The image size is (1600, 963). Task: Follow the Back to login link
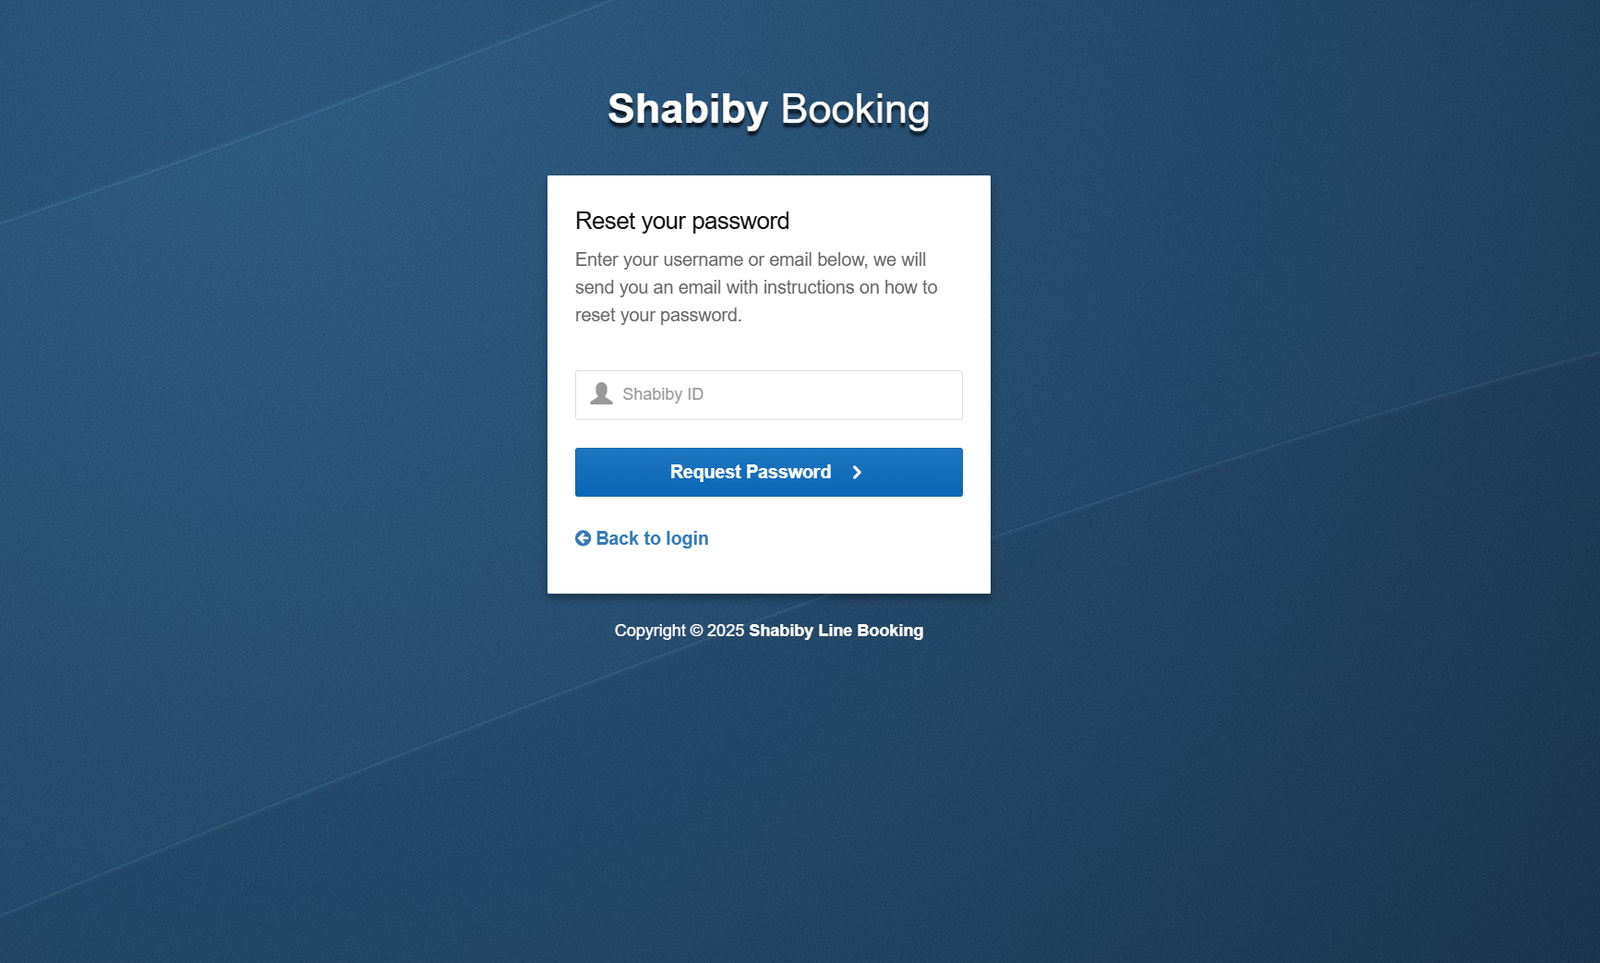tap(651, 539)
